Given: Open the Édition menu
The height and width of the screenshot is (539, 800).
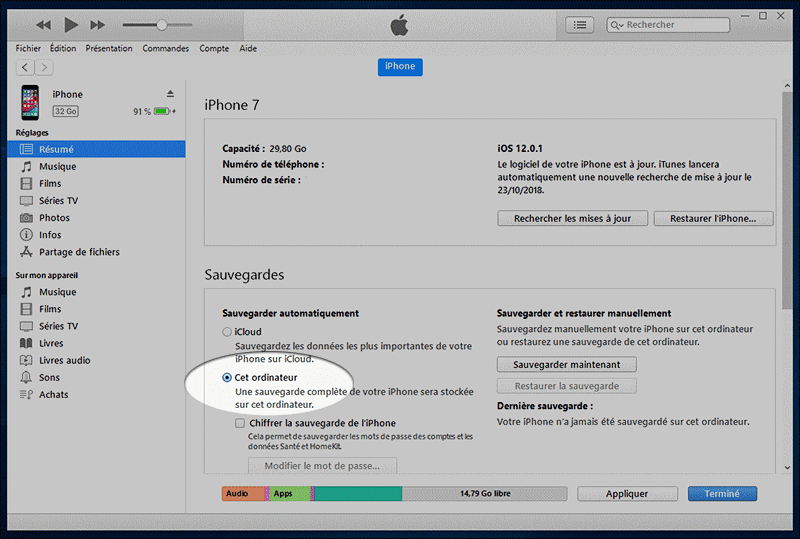Looking at the screenshot, I should [x=63, y=48].
